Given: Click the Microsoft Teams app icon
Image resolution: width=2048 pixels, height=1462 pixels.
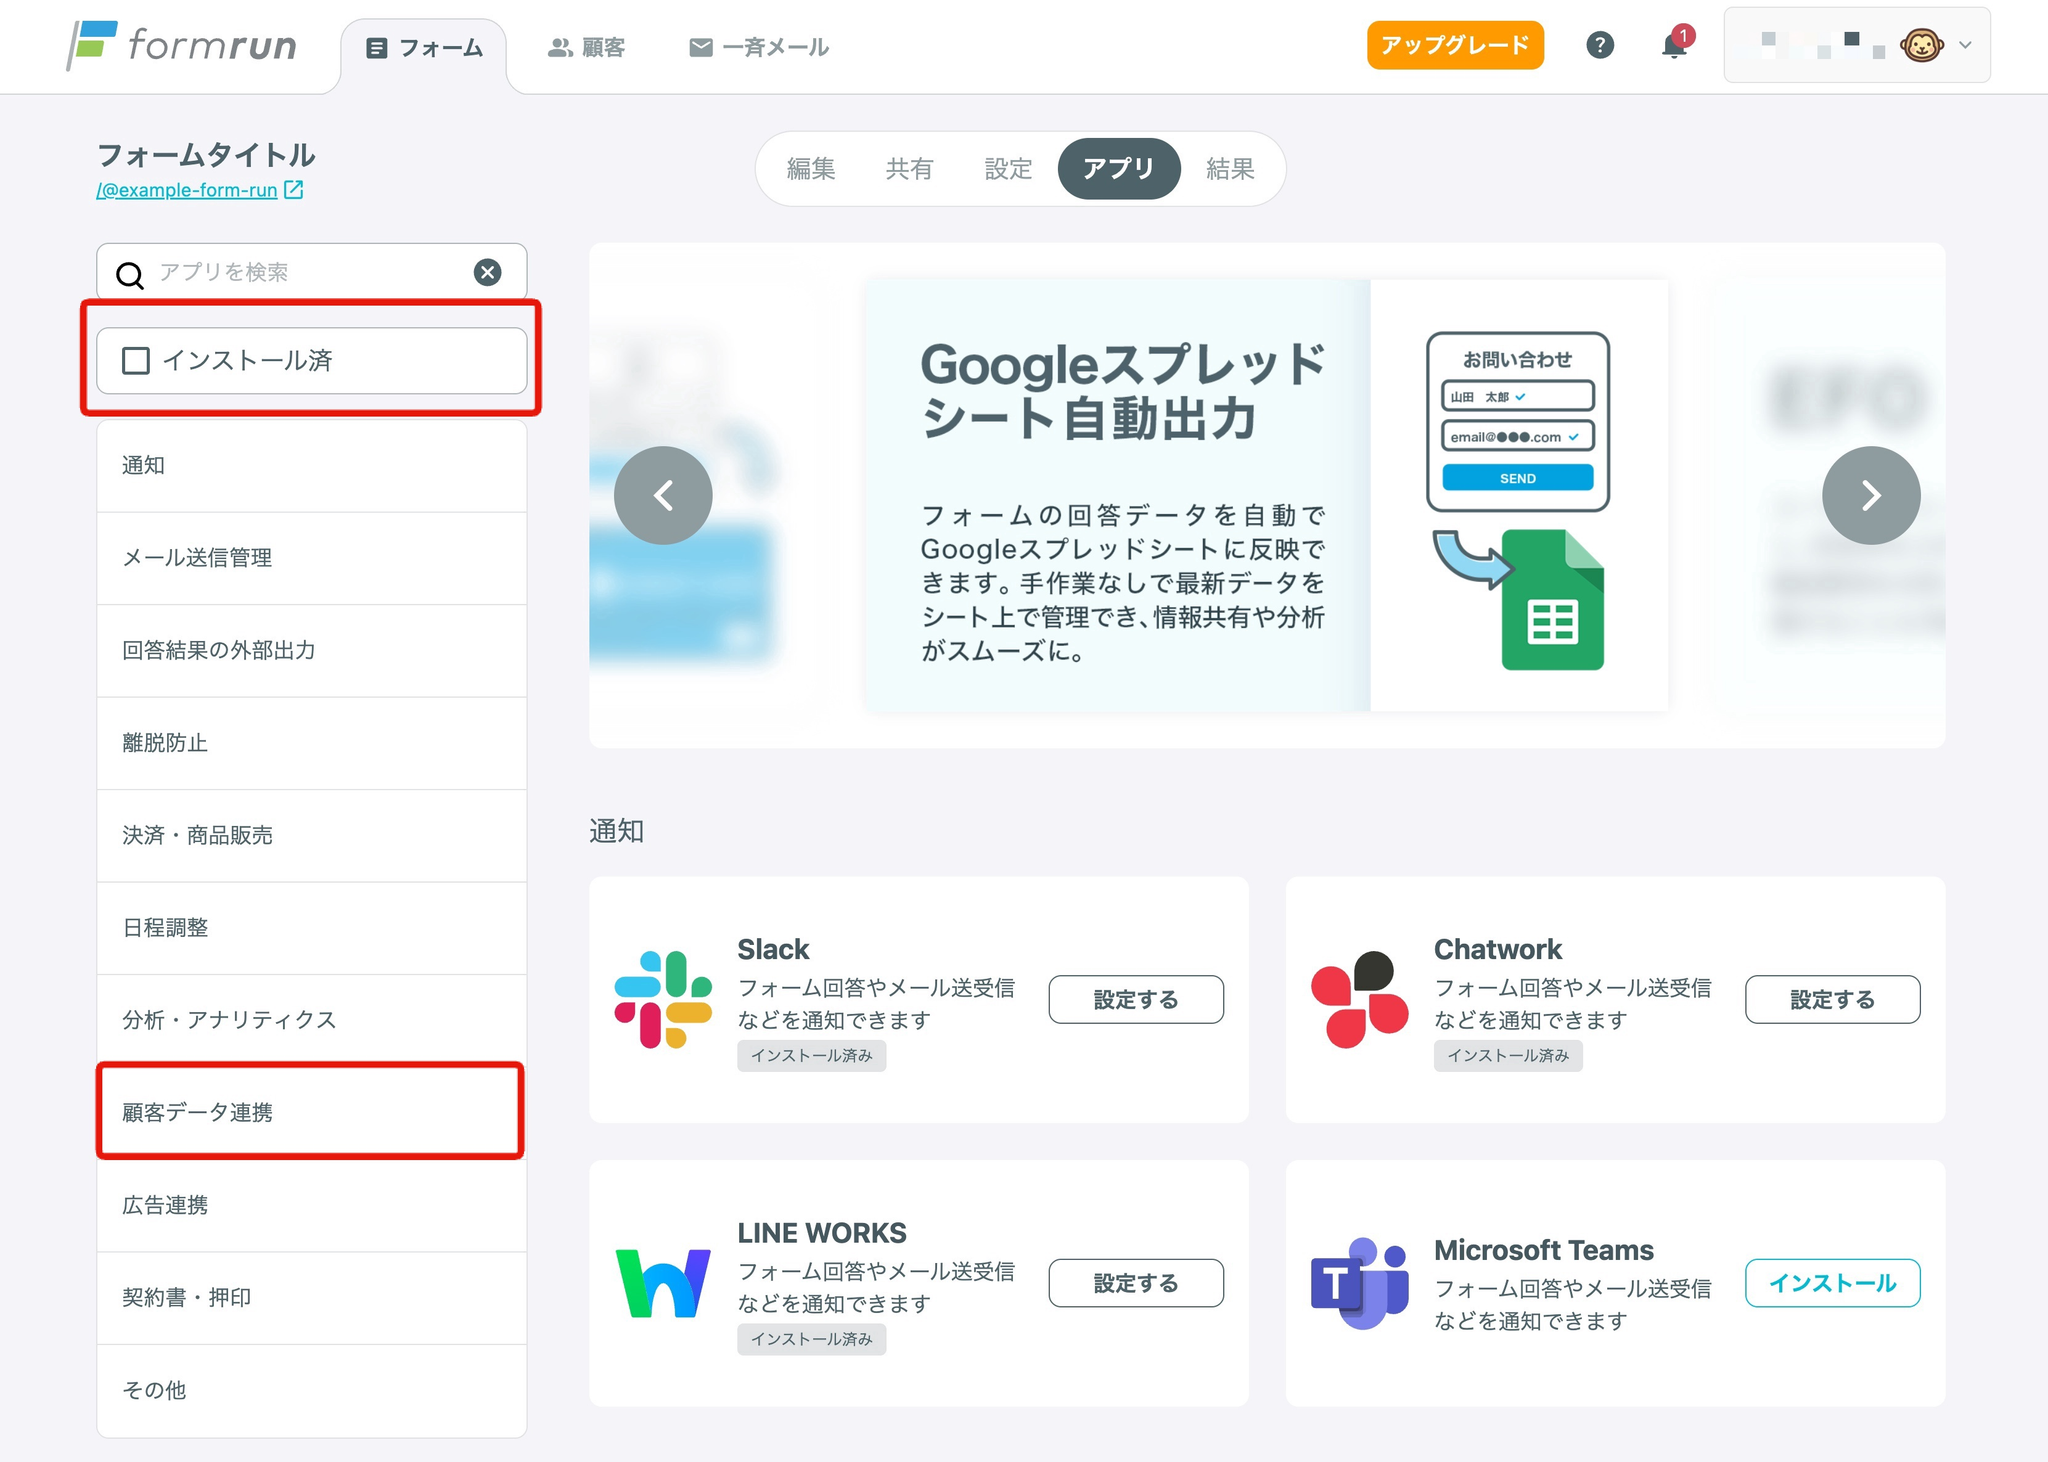Looking at the screenshot, I should (x=1359, y=1283).
